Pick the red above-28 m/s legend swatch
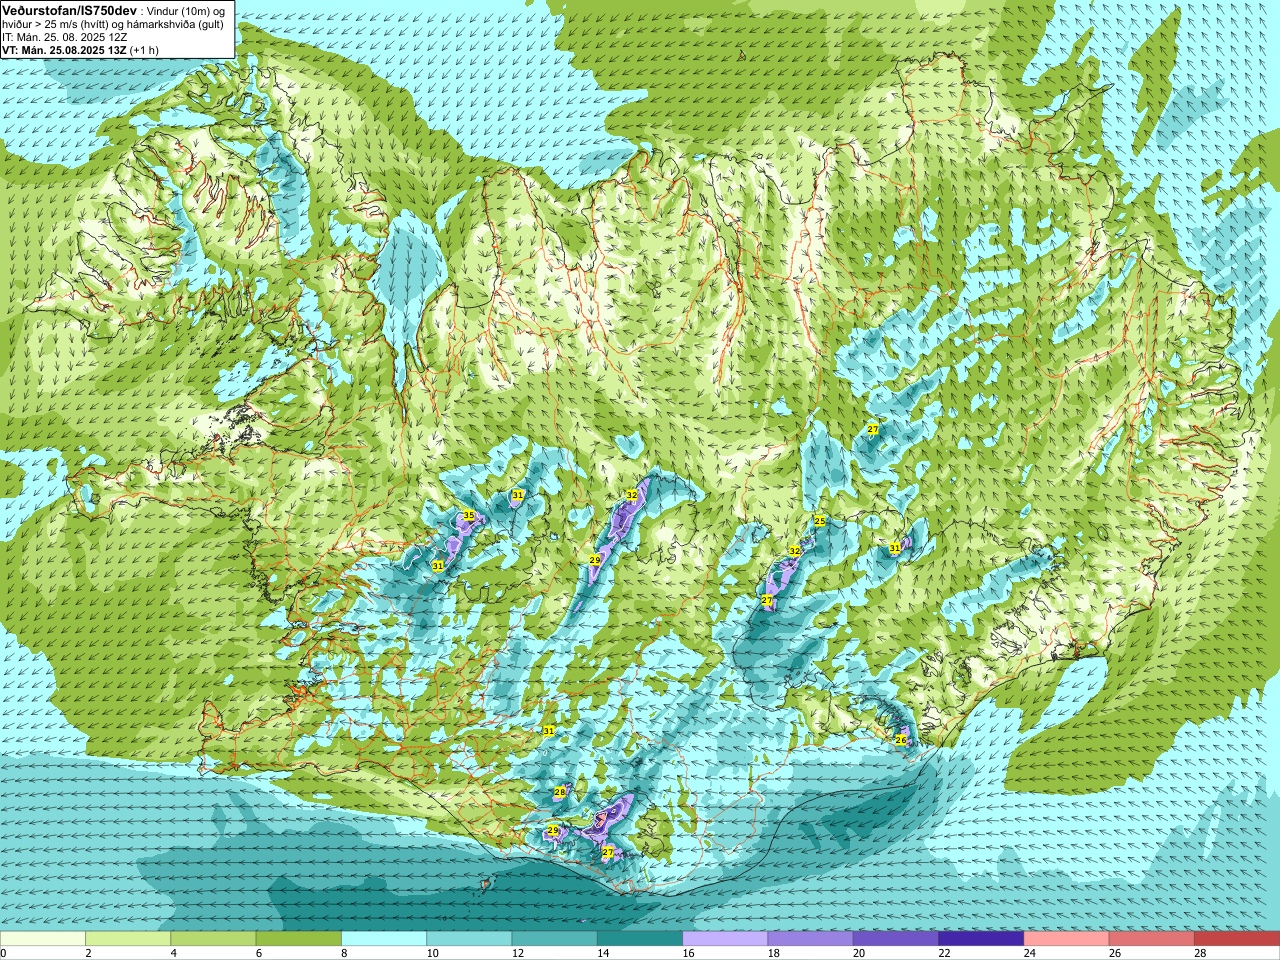 coord(1237,939)
